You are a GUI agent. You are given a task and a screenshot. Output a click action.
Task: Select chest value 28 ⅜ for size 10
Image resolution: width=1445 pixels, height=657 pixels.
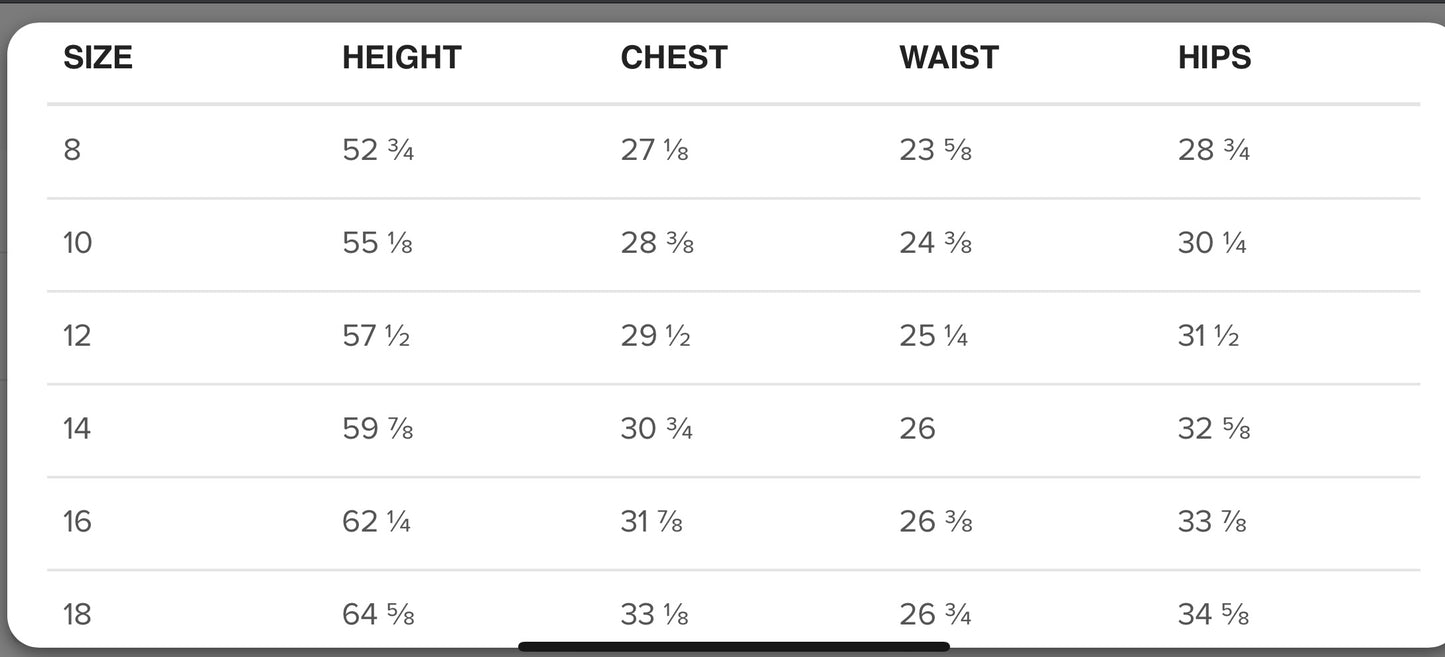(656, 243)
